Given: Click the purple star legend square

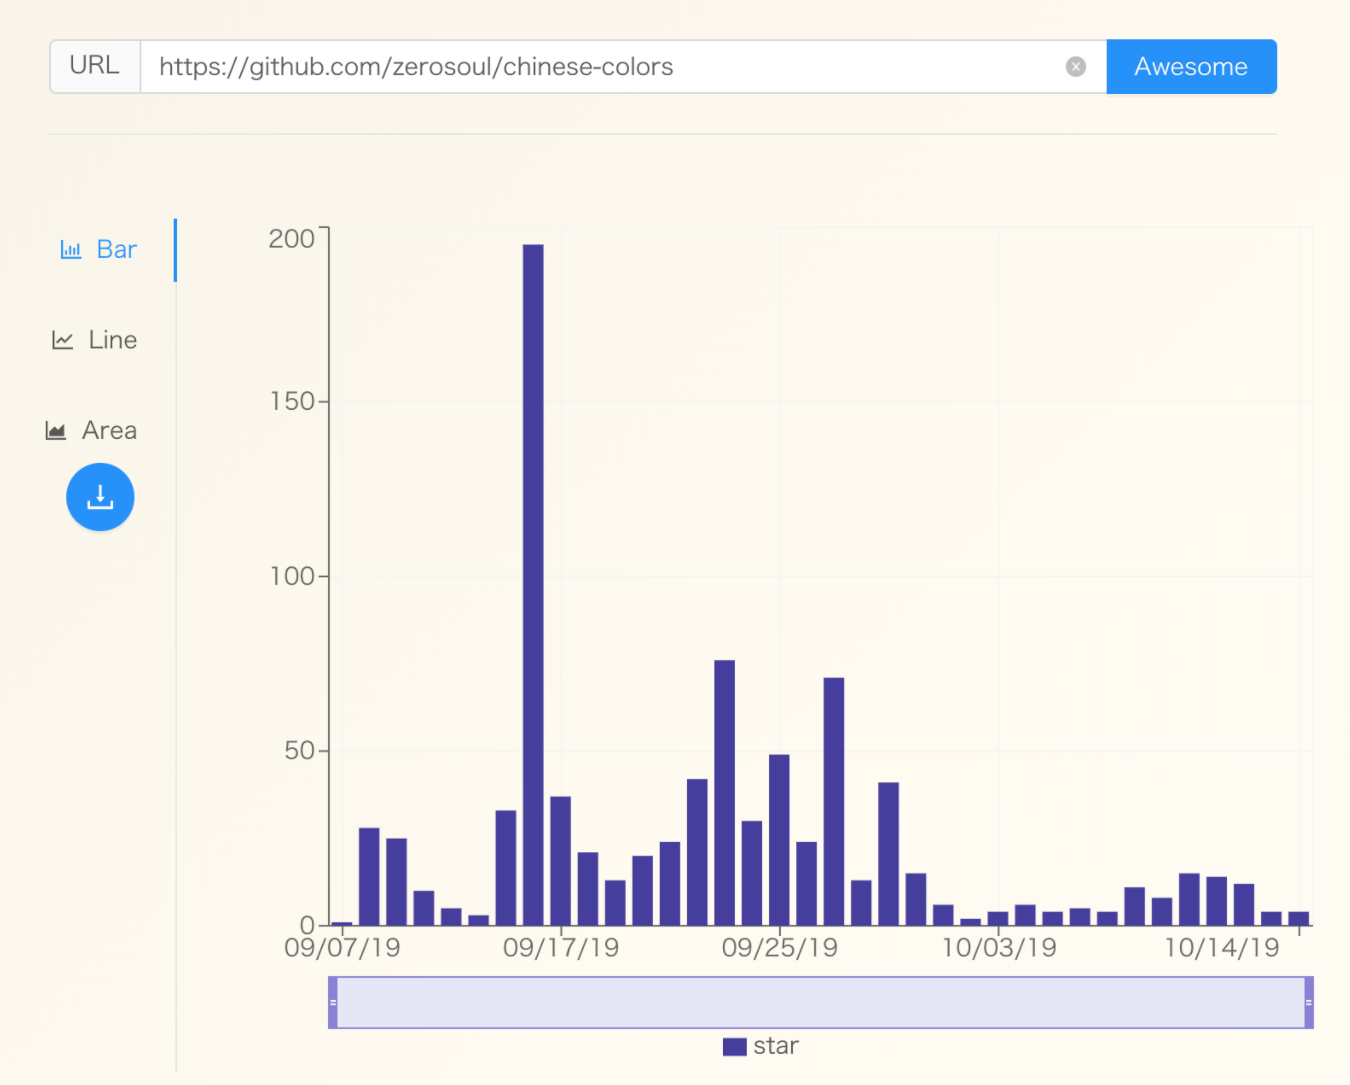Looking at the screenshot, I should (x=734, y=1045).
